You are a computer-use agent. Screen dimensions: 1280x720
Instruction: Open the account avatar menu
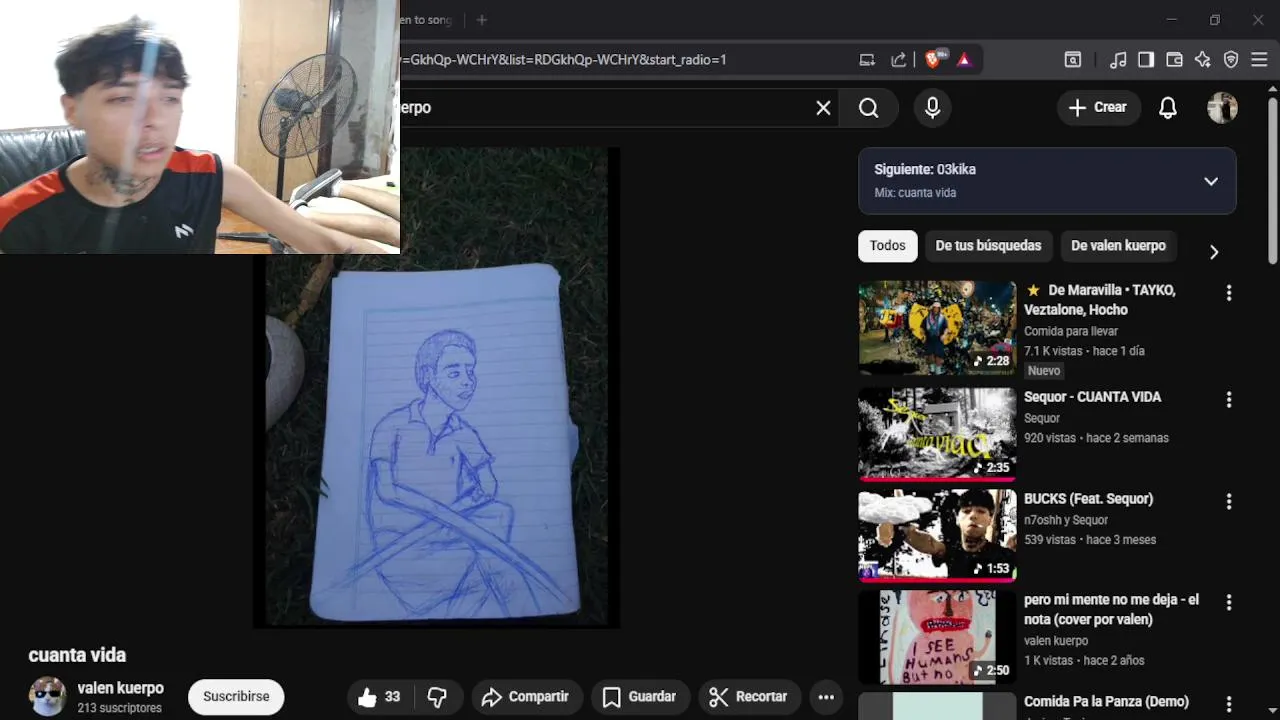1222,108
